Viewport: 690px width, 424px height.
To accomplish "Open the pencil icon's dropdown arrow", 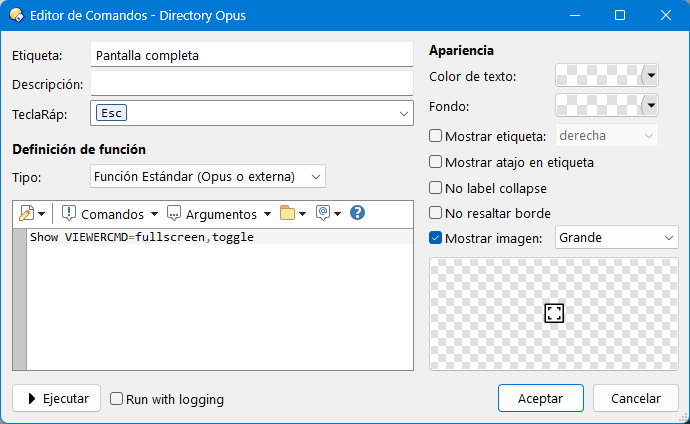I will 41,214.
